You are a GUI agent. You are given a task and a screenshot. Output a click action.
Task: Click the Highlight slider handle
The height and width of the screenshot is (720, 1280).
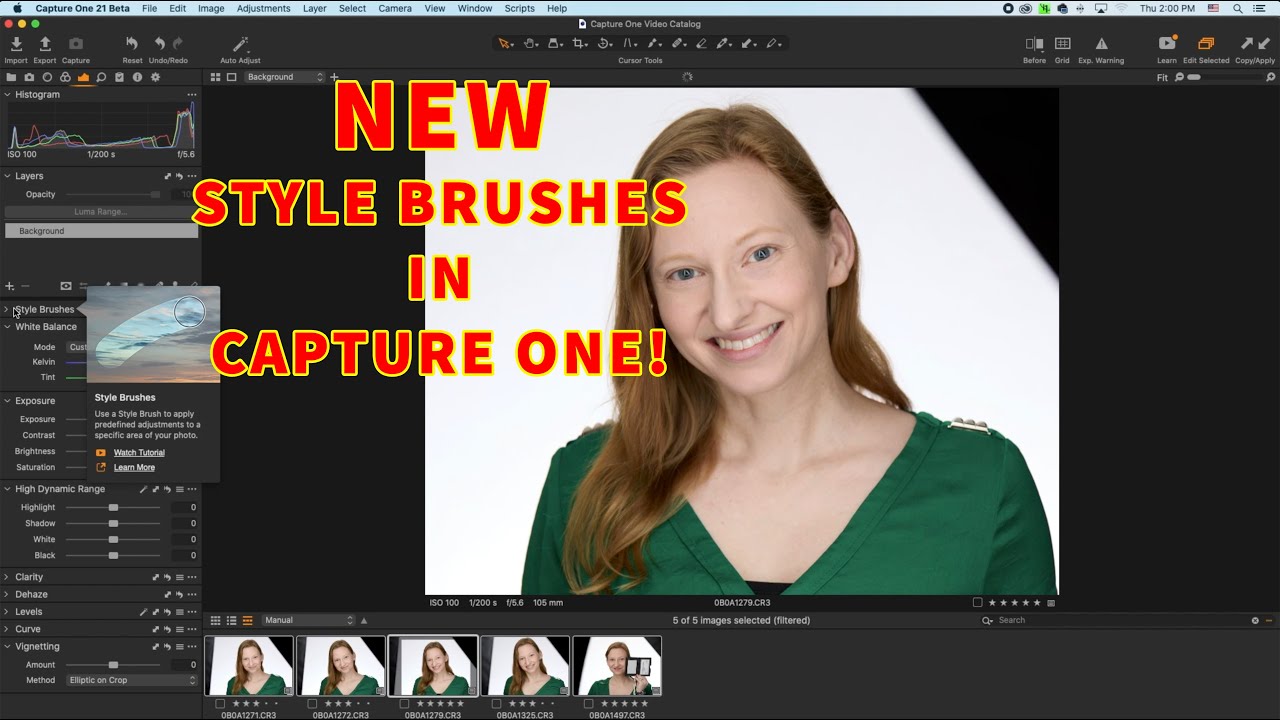pos(113,507)
